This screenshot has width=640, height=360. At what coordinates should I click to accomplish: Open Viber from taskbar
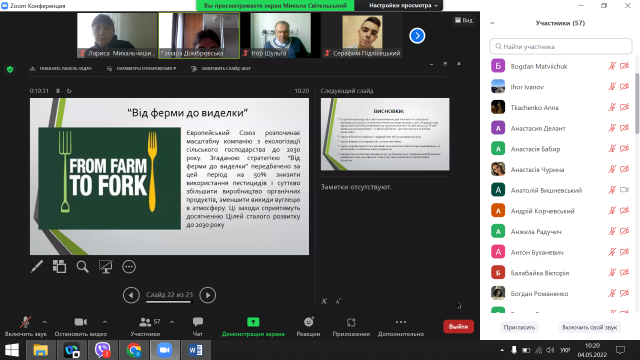[102, 350]
